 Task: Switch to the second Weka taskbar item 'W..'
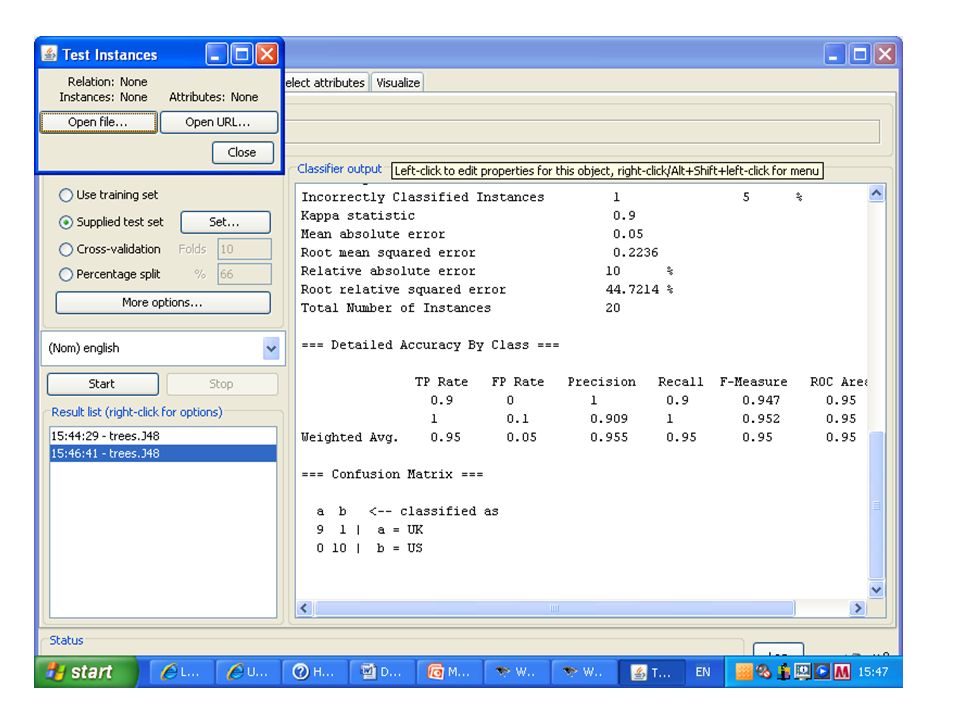click(583, 672)
